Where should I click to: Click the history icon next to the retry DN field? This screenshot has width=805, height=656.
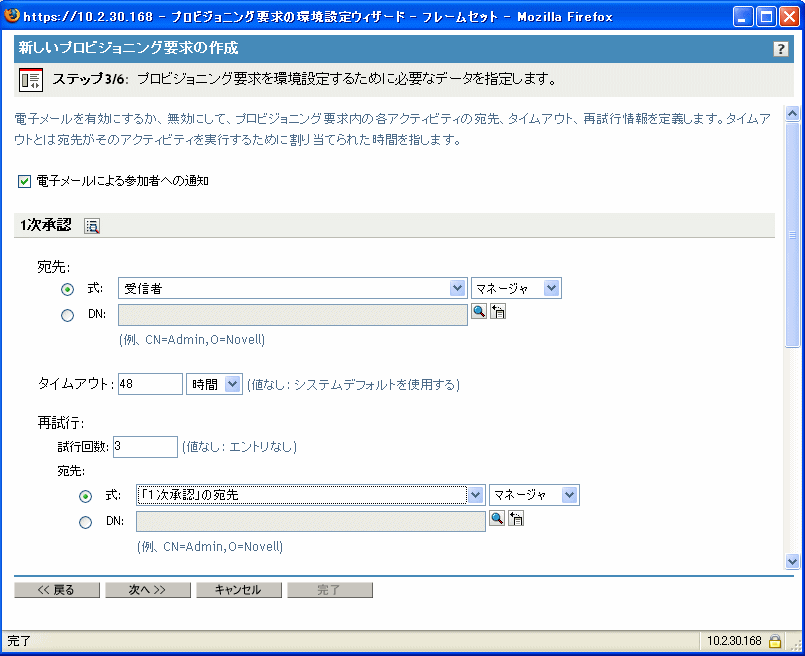click(x=516, y=518)
